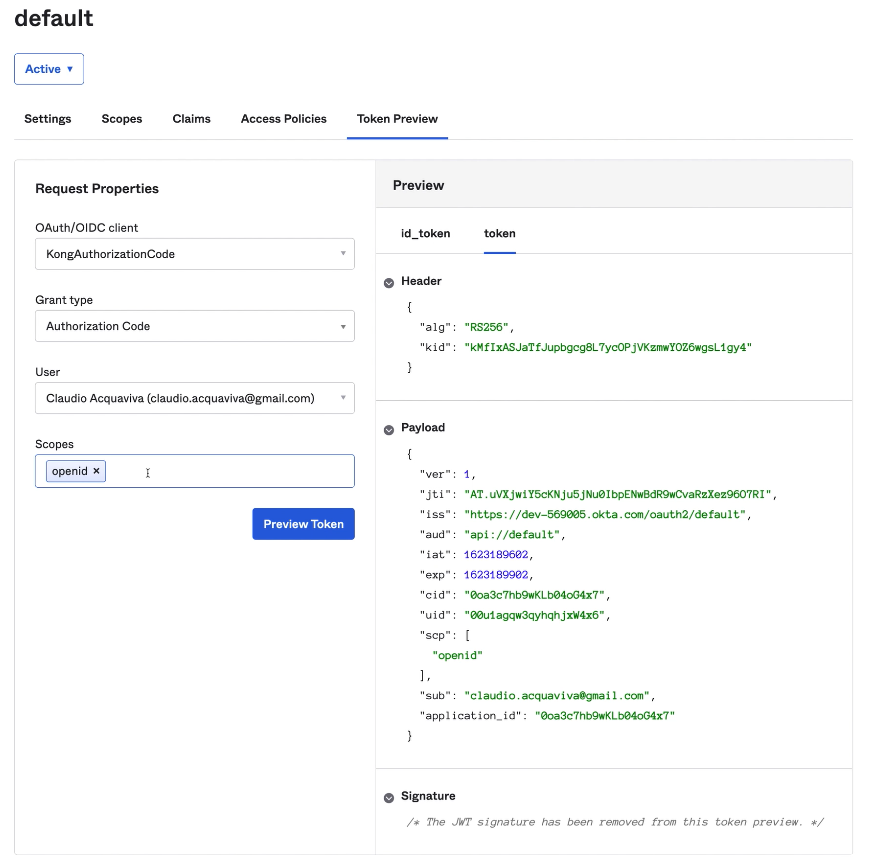
Task: Focus the Scopes input field
Action: click(x=230, y=471)
